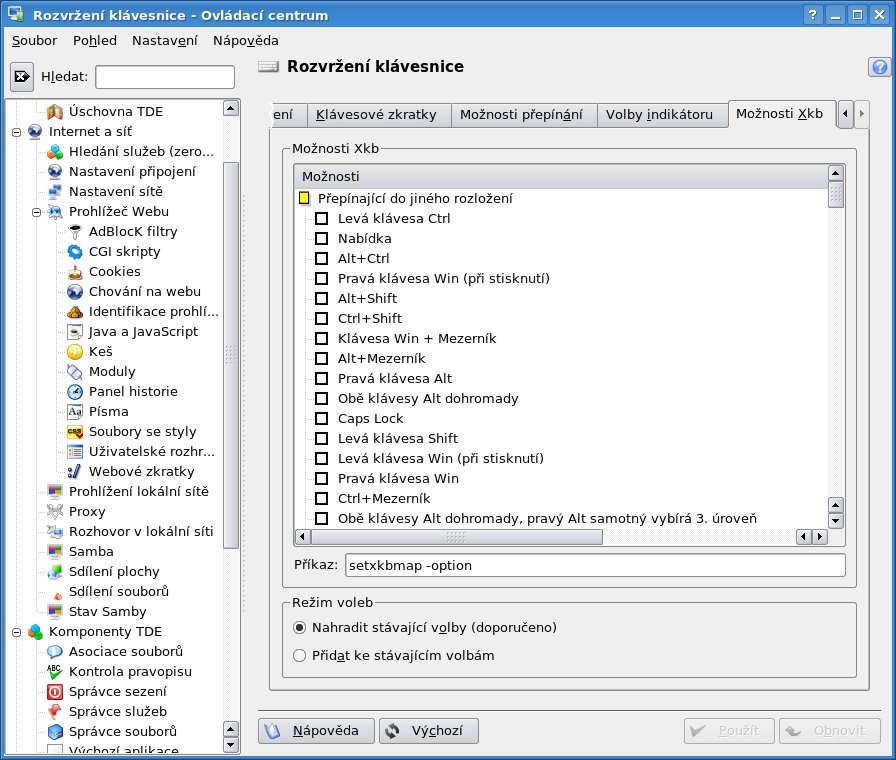Select the Proxy icon
The height and width of the screenshot is (760, 896).
(55, 511)
